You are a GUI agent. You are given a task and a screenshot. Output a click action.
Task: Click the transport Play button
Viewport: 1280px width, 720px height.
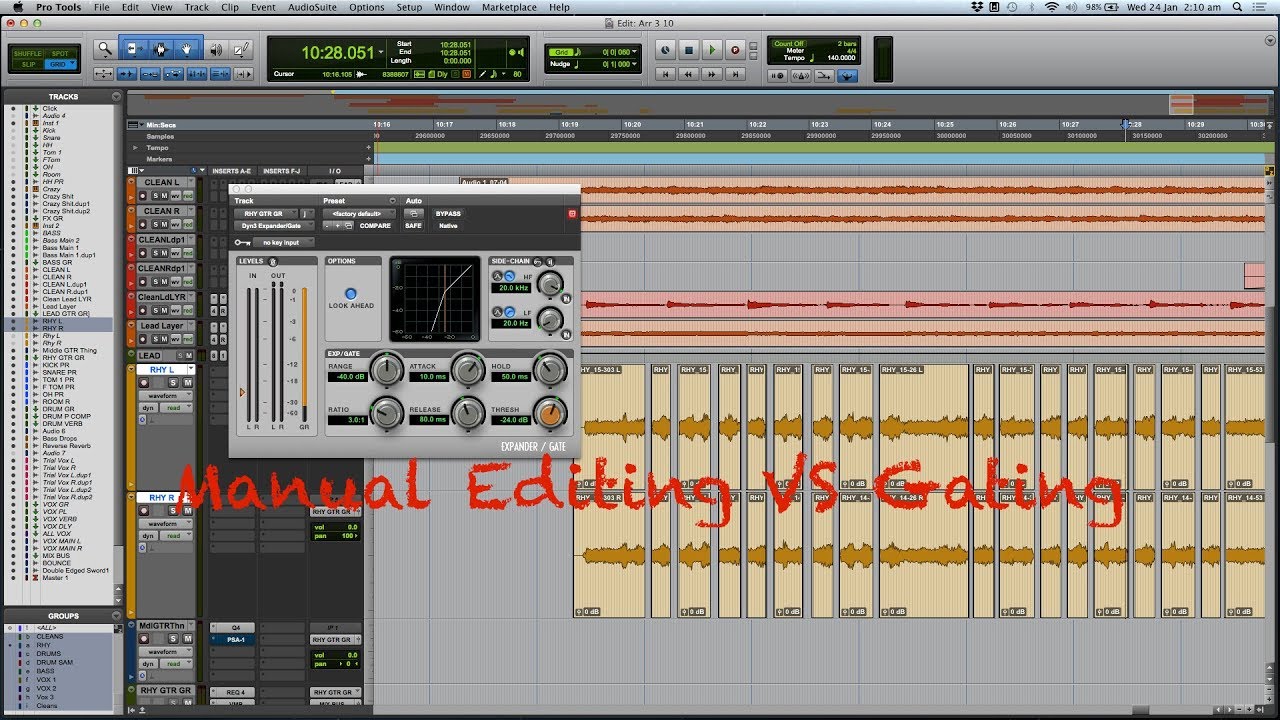(x=712, y=50)
